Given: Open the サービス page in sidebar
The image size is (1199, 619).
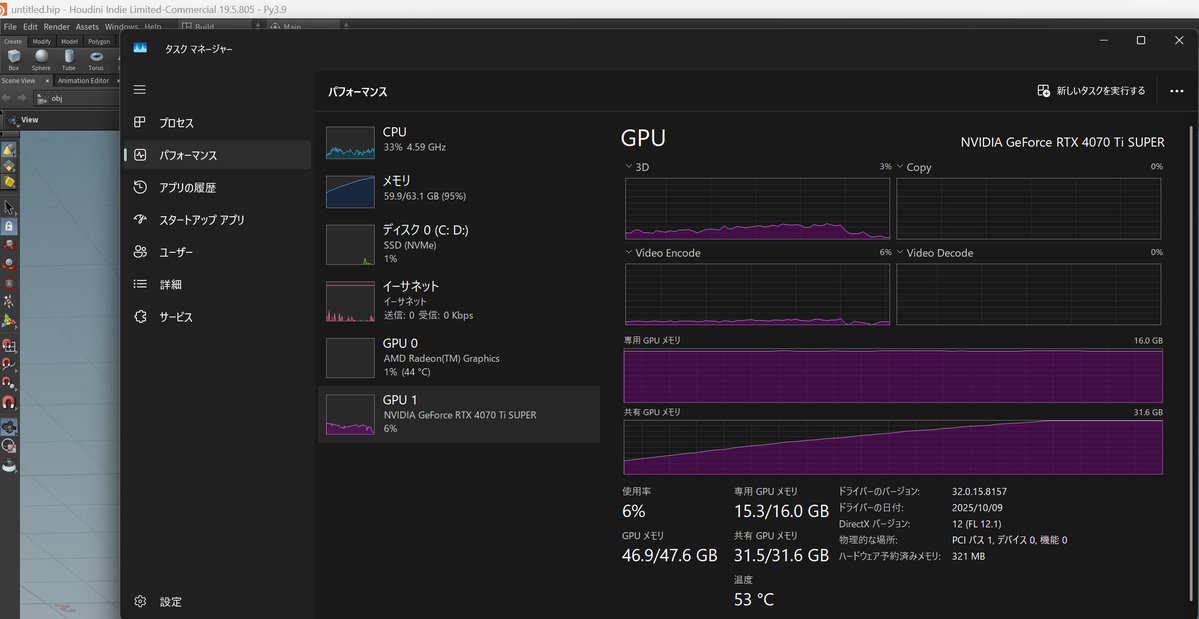Looking at the screenshot, I should pyautogui.click(x=217, y=316).
